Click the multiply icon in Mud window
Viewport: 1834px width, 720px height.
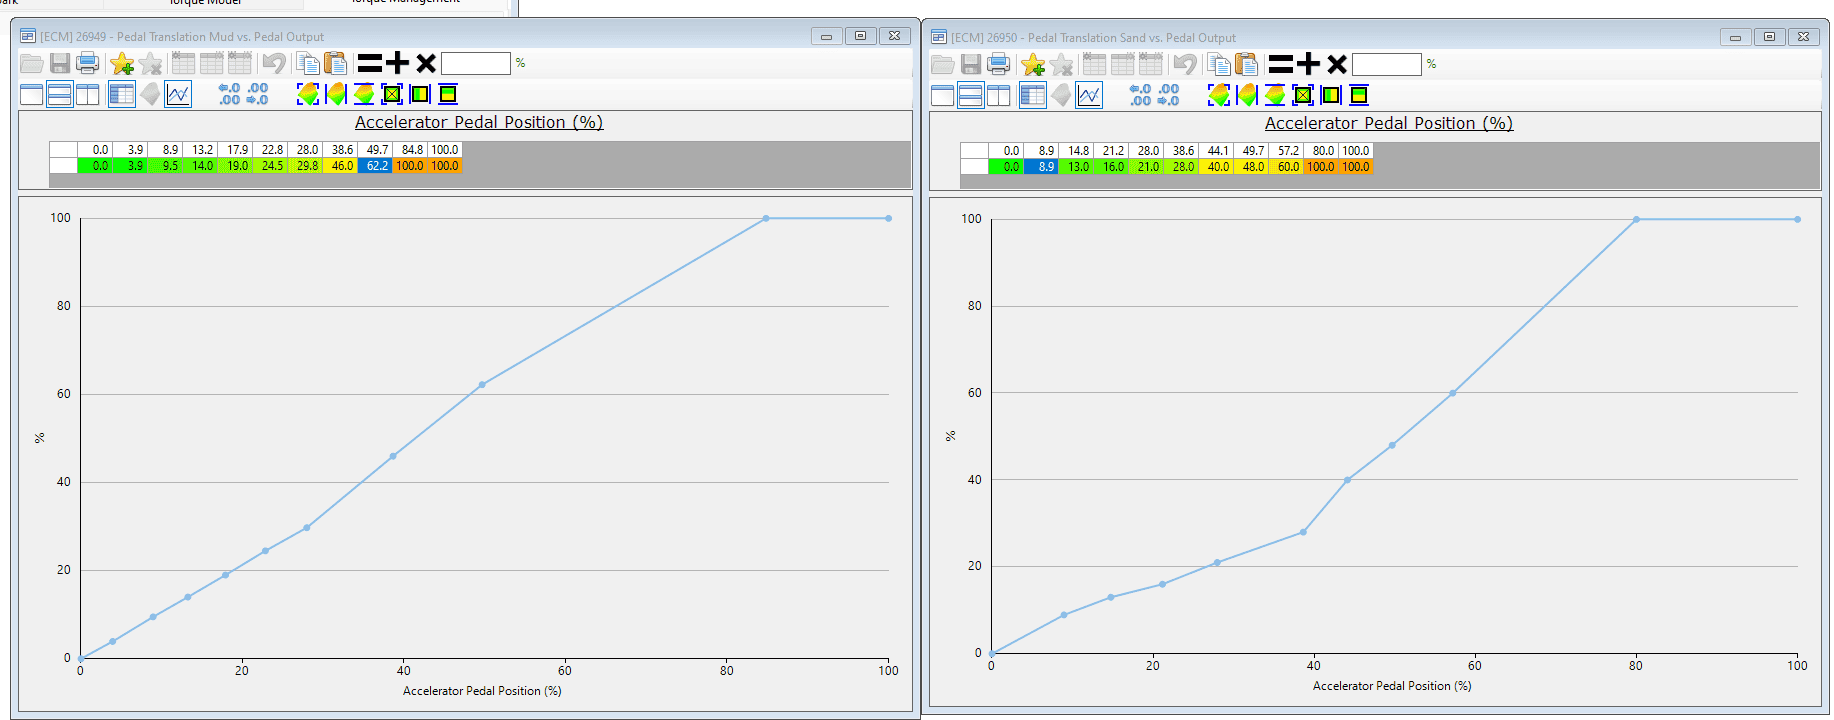426,64
